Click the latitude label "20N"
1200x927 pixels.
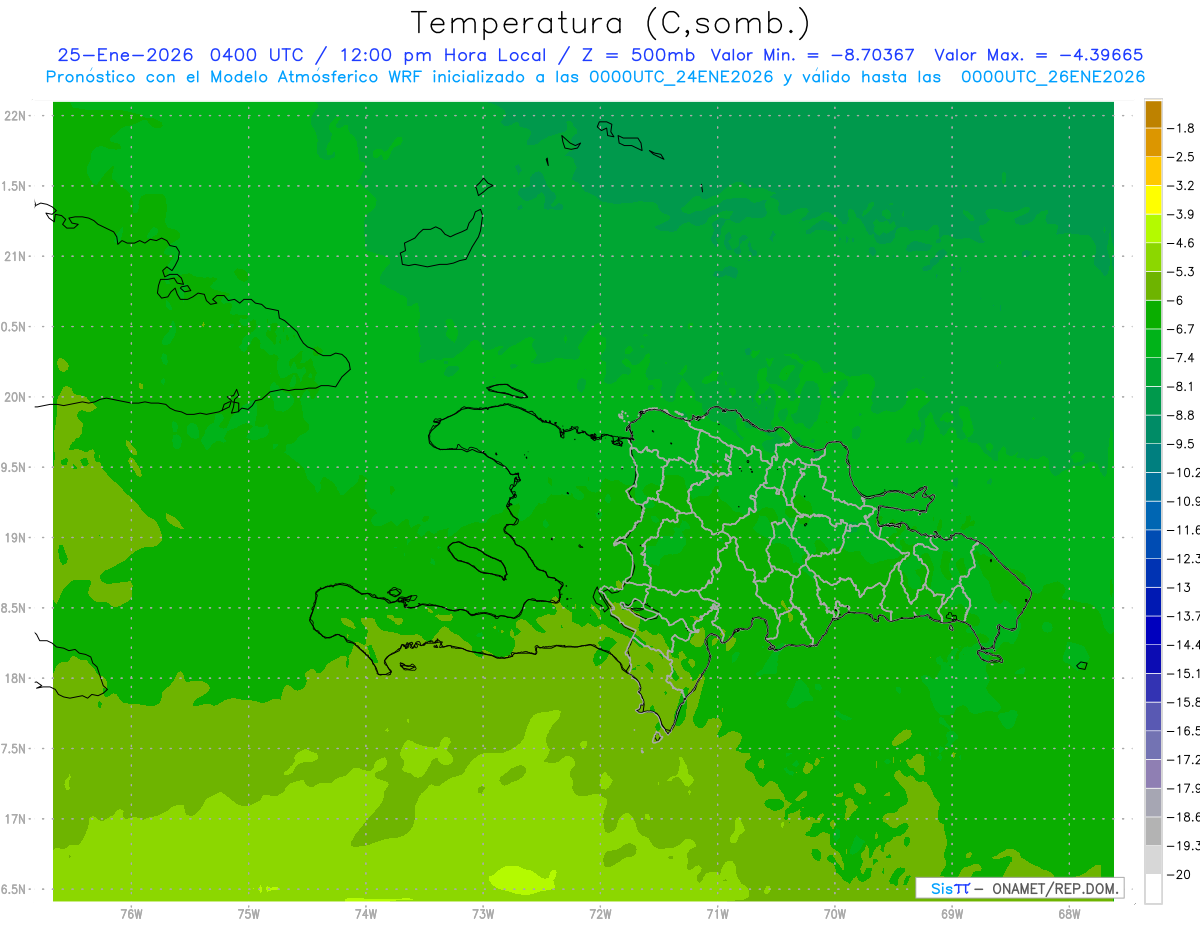click(15, 397)
